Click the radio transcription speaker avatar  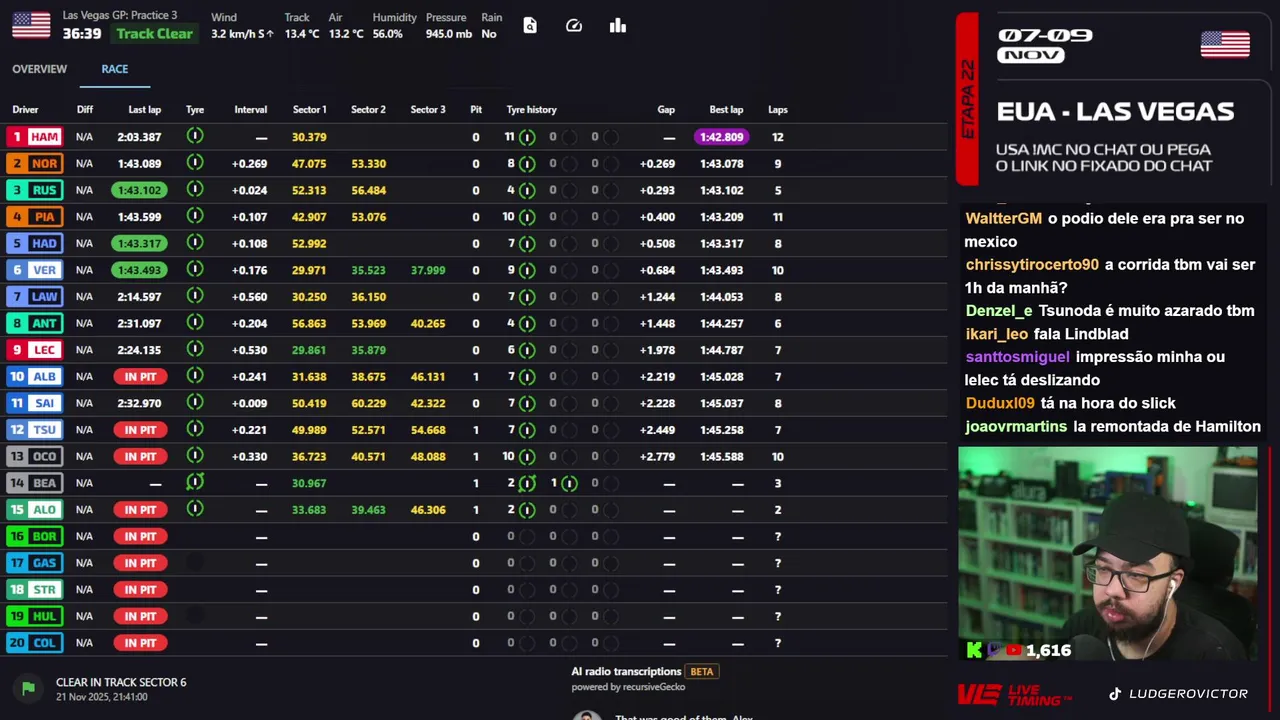tap(587, 714)
